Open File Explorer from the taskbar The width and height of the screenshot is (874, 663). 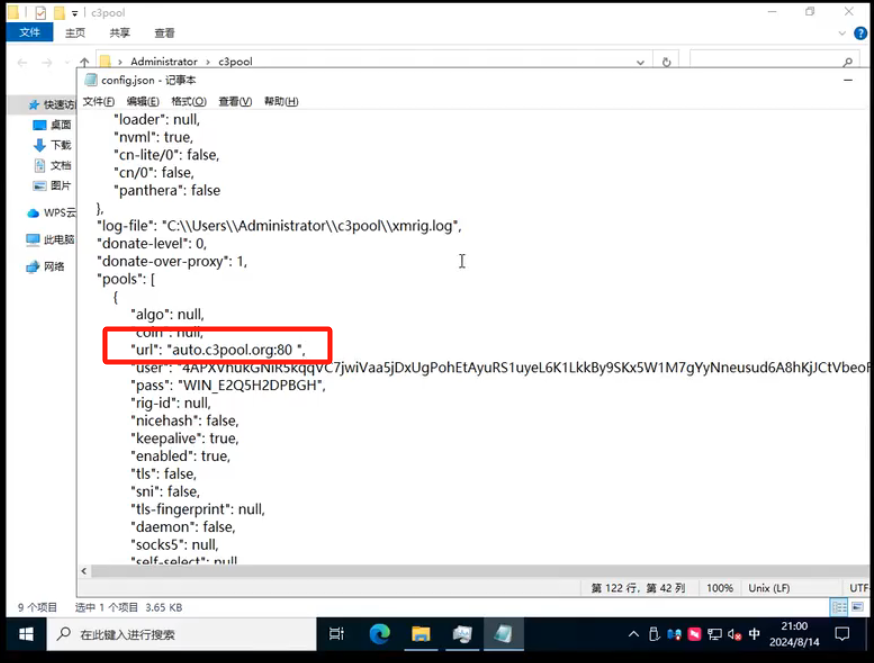coord(421,634)
